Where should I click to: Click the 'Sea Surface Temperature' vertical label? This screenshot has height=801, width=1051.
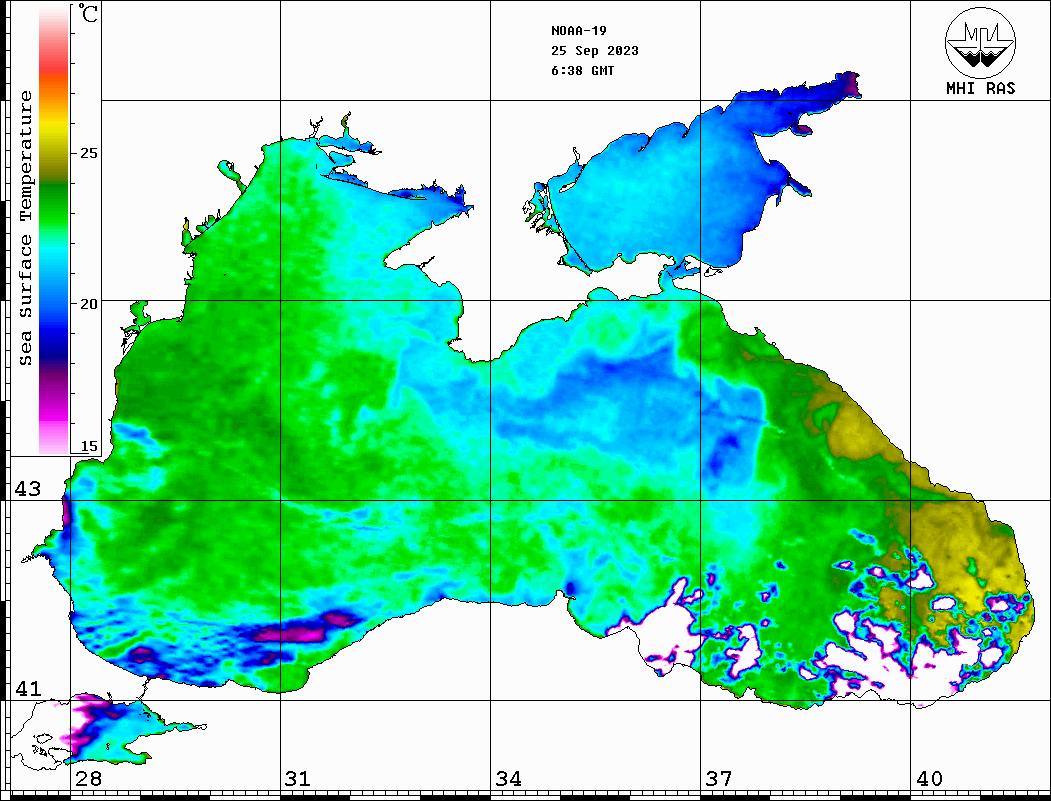[x=25, y=228]
